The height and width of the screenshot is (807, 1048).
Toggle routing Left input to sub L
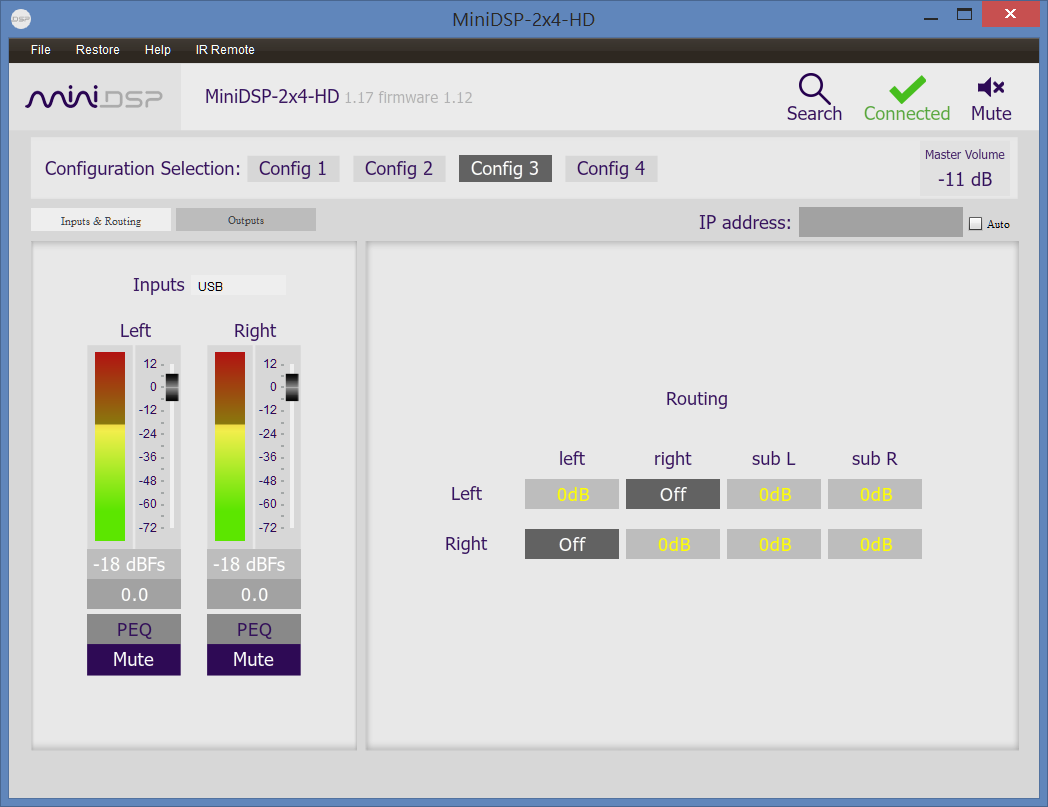pyautogui.click(x=774, y=494)
